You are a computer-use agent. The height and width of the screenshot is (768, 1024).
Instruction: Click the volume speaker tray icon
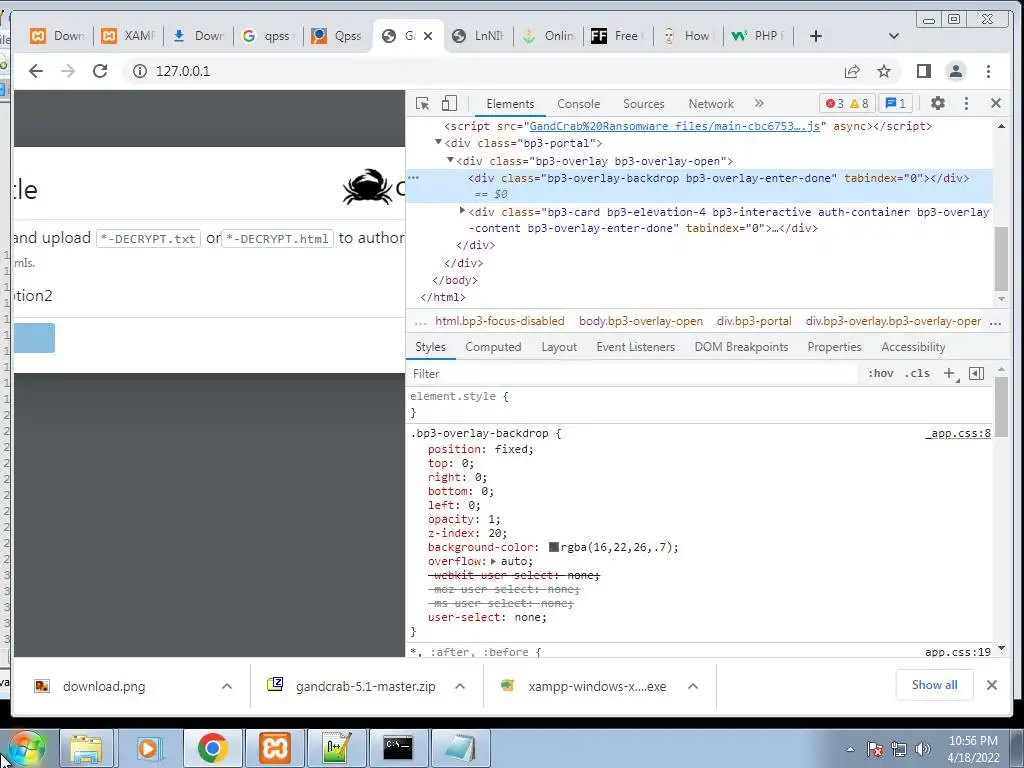pyautogui.click(x=923, y=749)
